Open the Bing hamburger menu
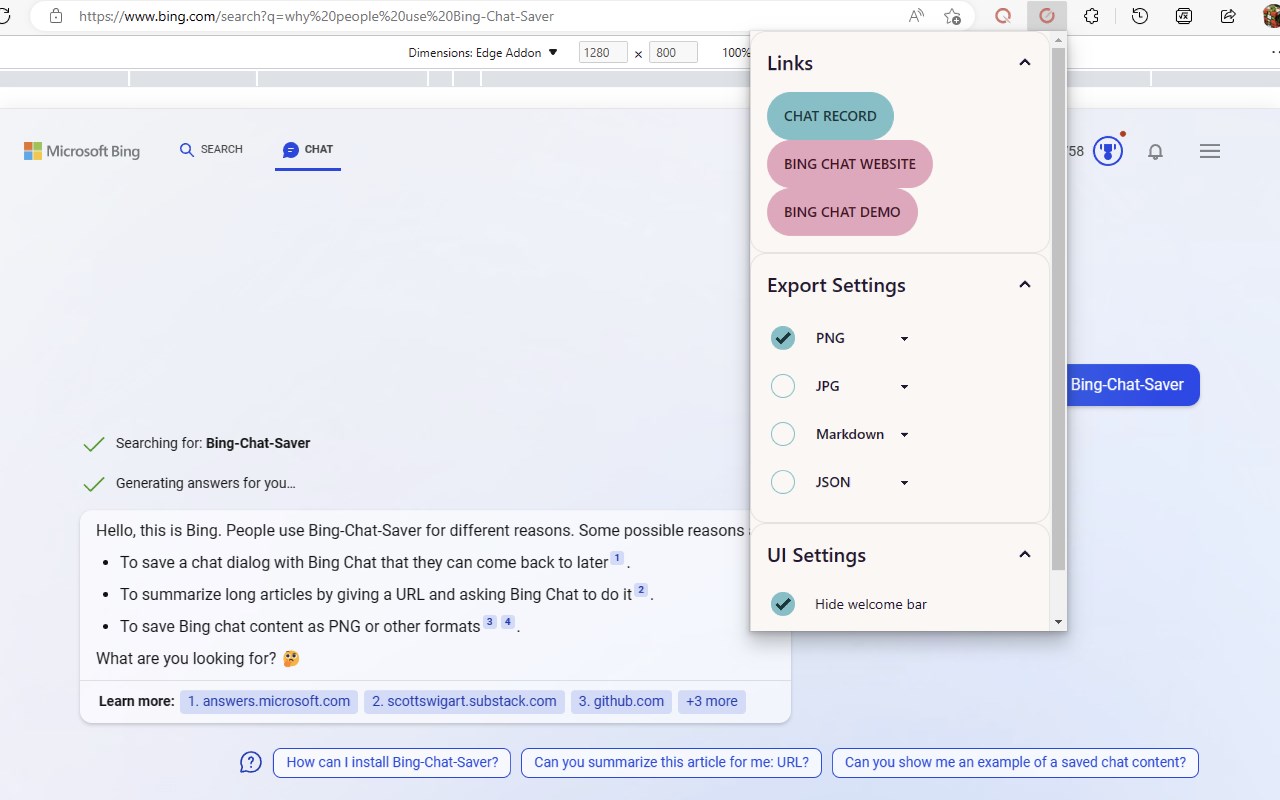The width and height of the screenshot is (1280, 800). point(1210,151)
